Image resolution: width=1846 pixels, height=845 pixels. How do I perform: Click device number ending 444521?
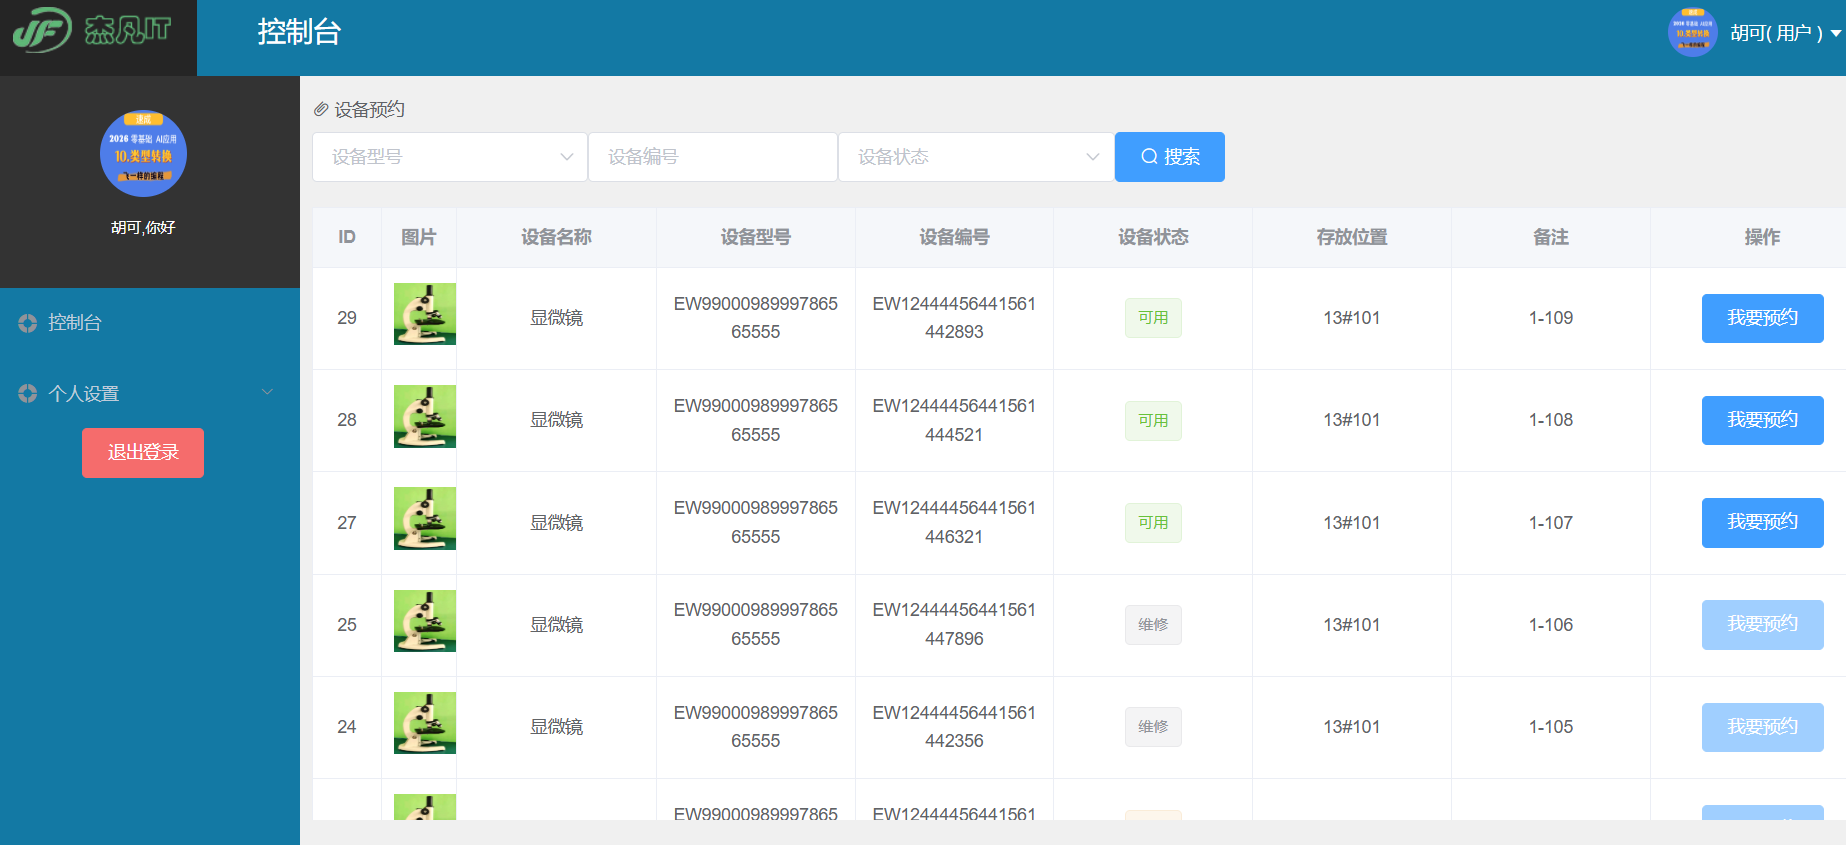tap(954, 420)
